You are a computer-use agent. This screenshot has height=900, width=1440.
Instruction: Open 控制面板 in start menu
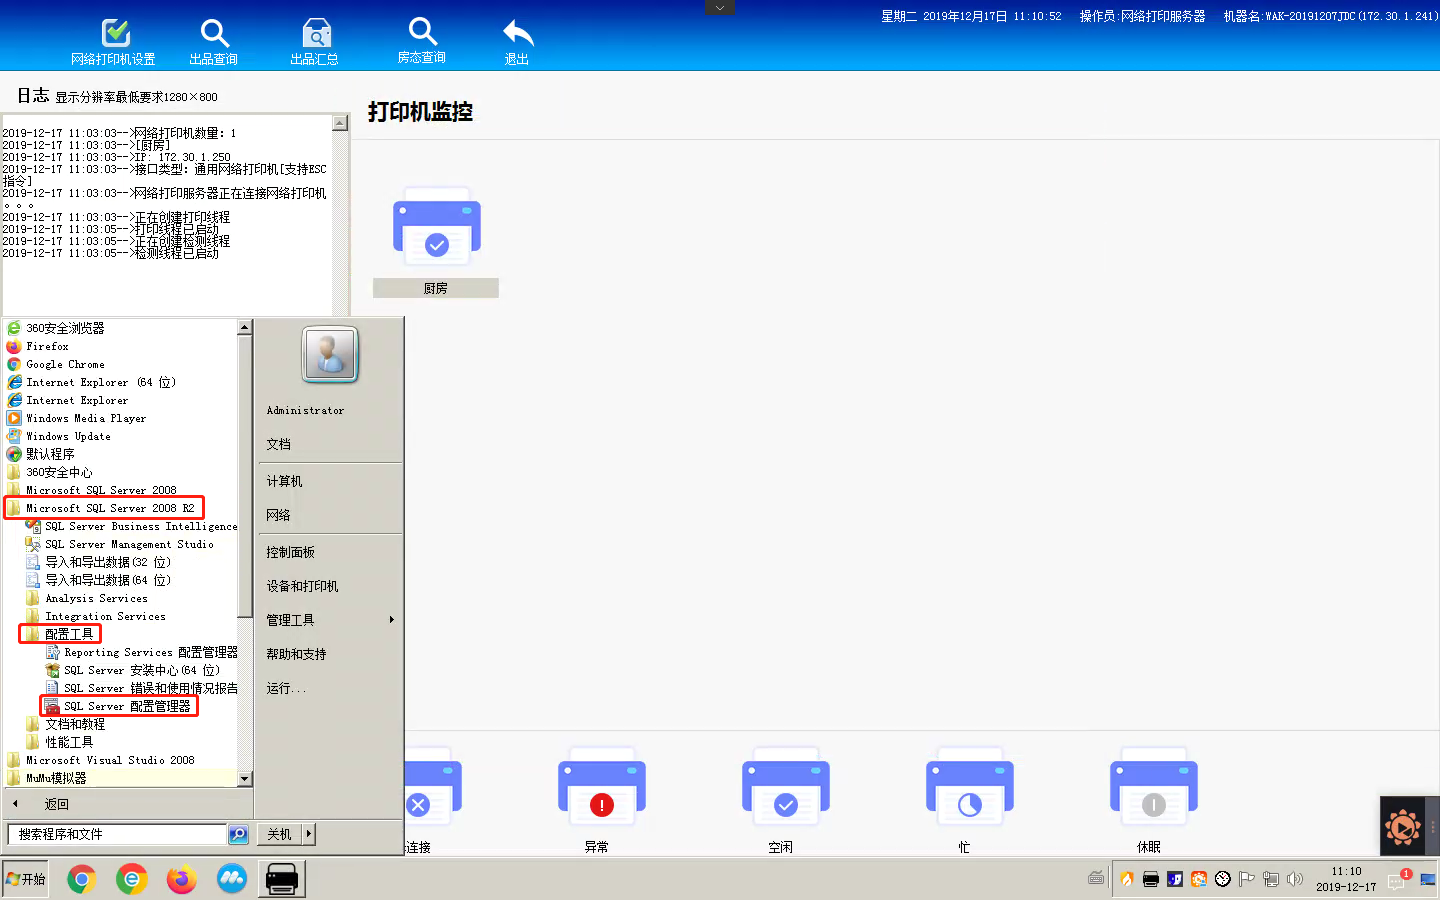(291, 552)
